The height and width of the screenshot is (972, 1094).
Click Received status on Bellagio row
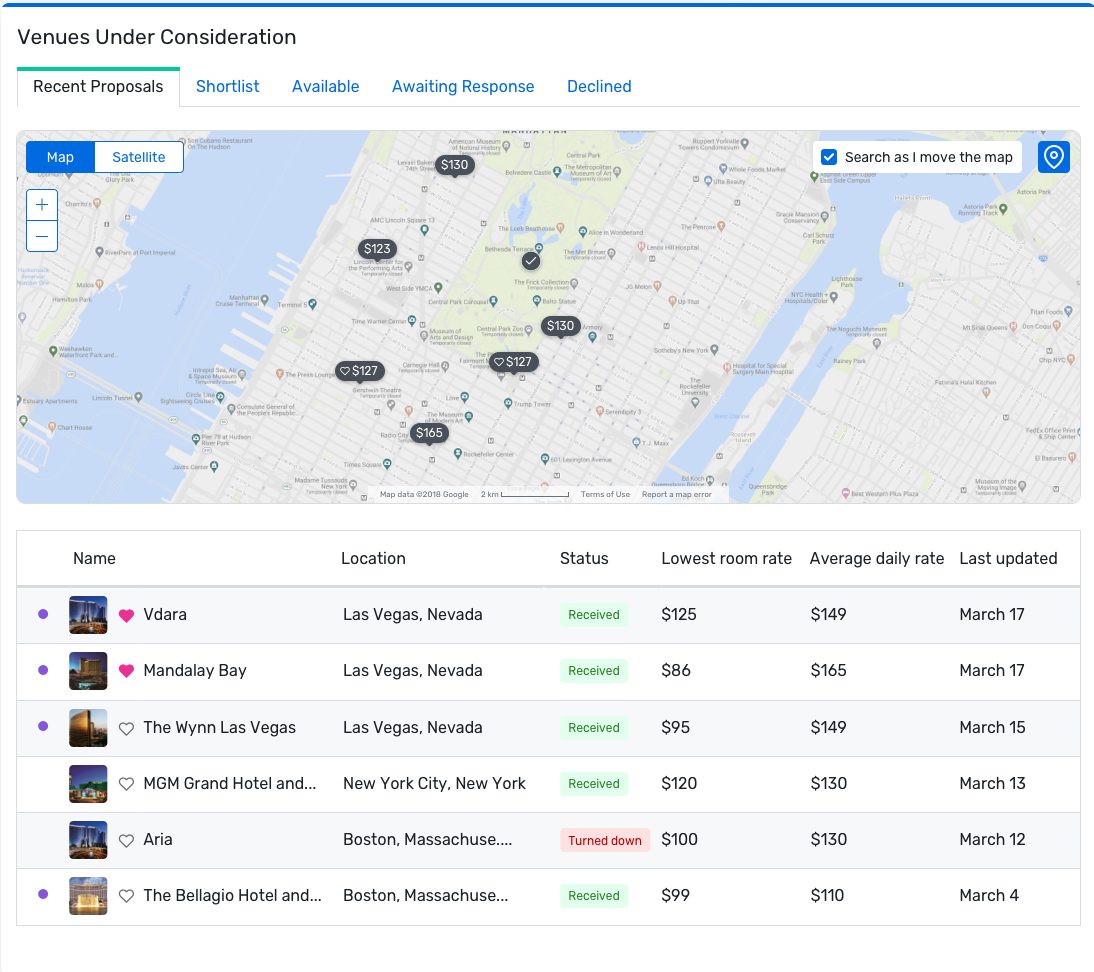click(x=594, y=896)
